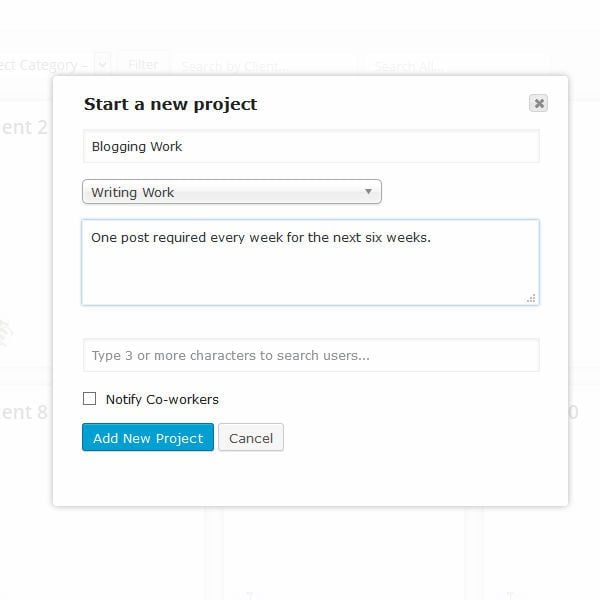Image resolution: width=600 pixels, height=600 pixels.
Task: Click the Search All field
Action: [x=457, y=66]
